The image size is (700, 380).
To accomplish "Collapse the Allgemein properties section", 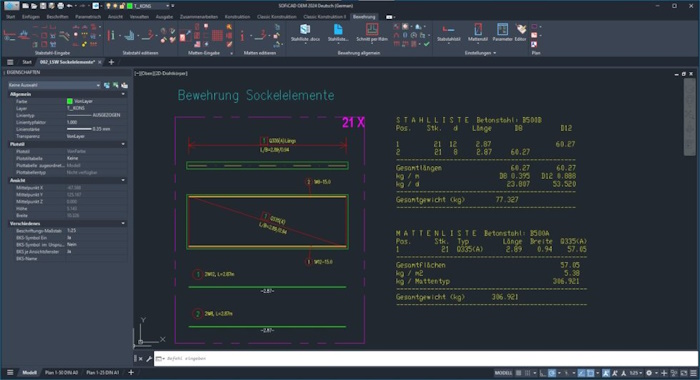I will (x=123, y=94).
